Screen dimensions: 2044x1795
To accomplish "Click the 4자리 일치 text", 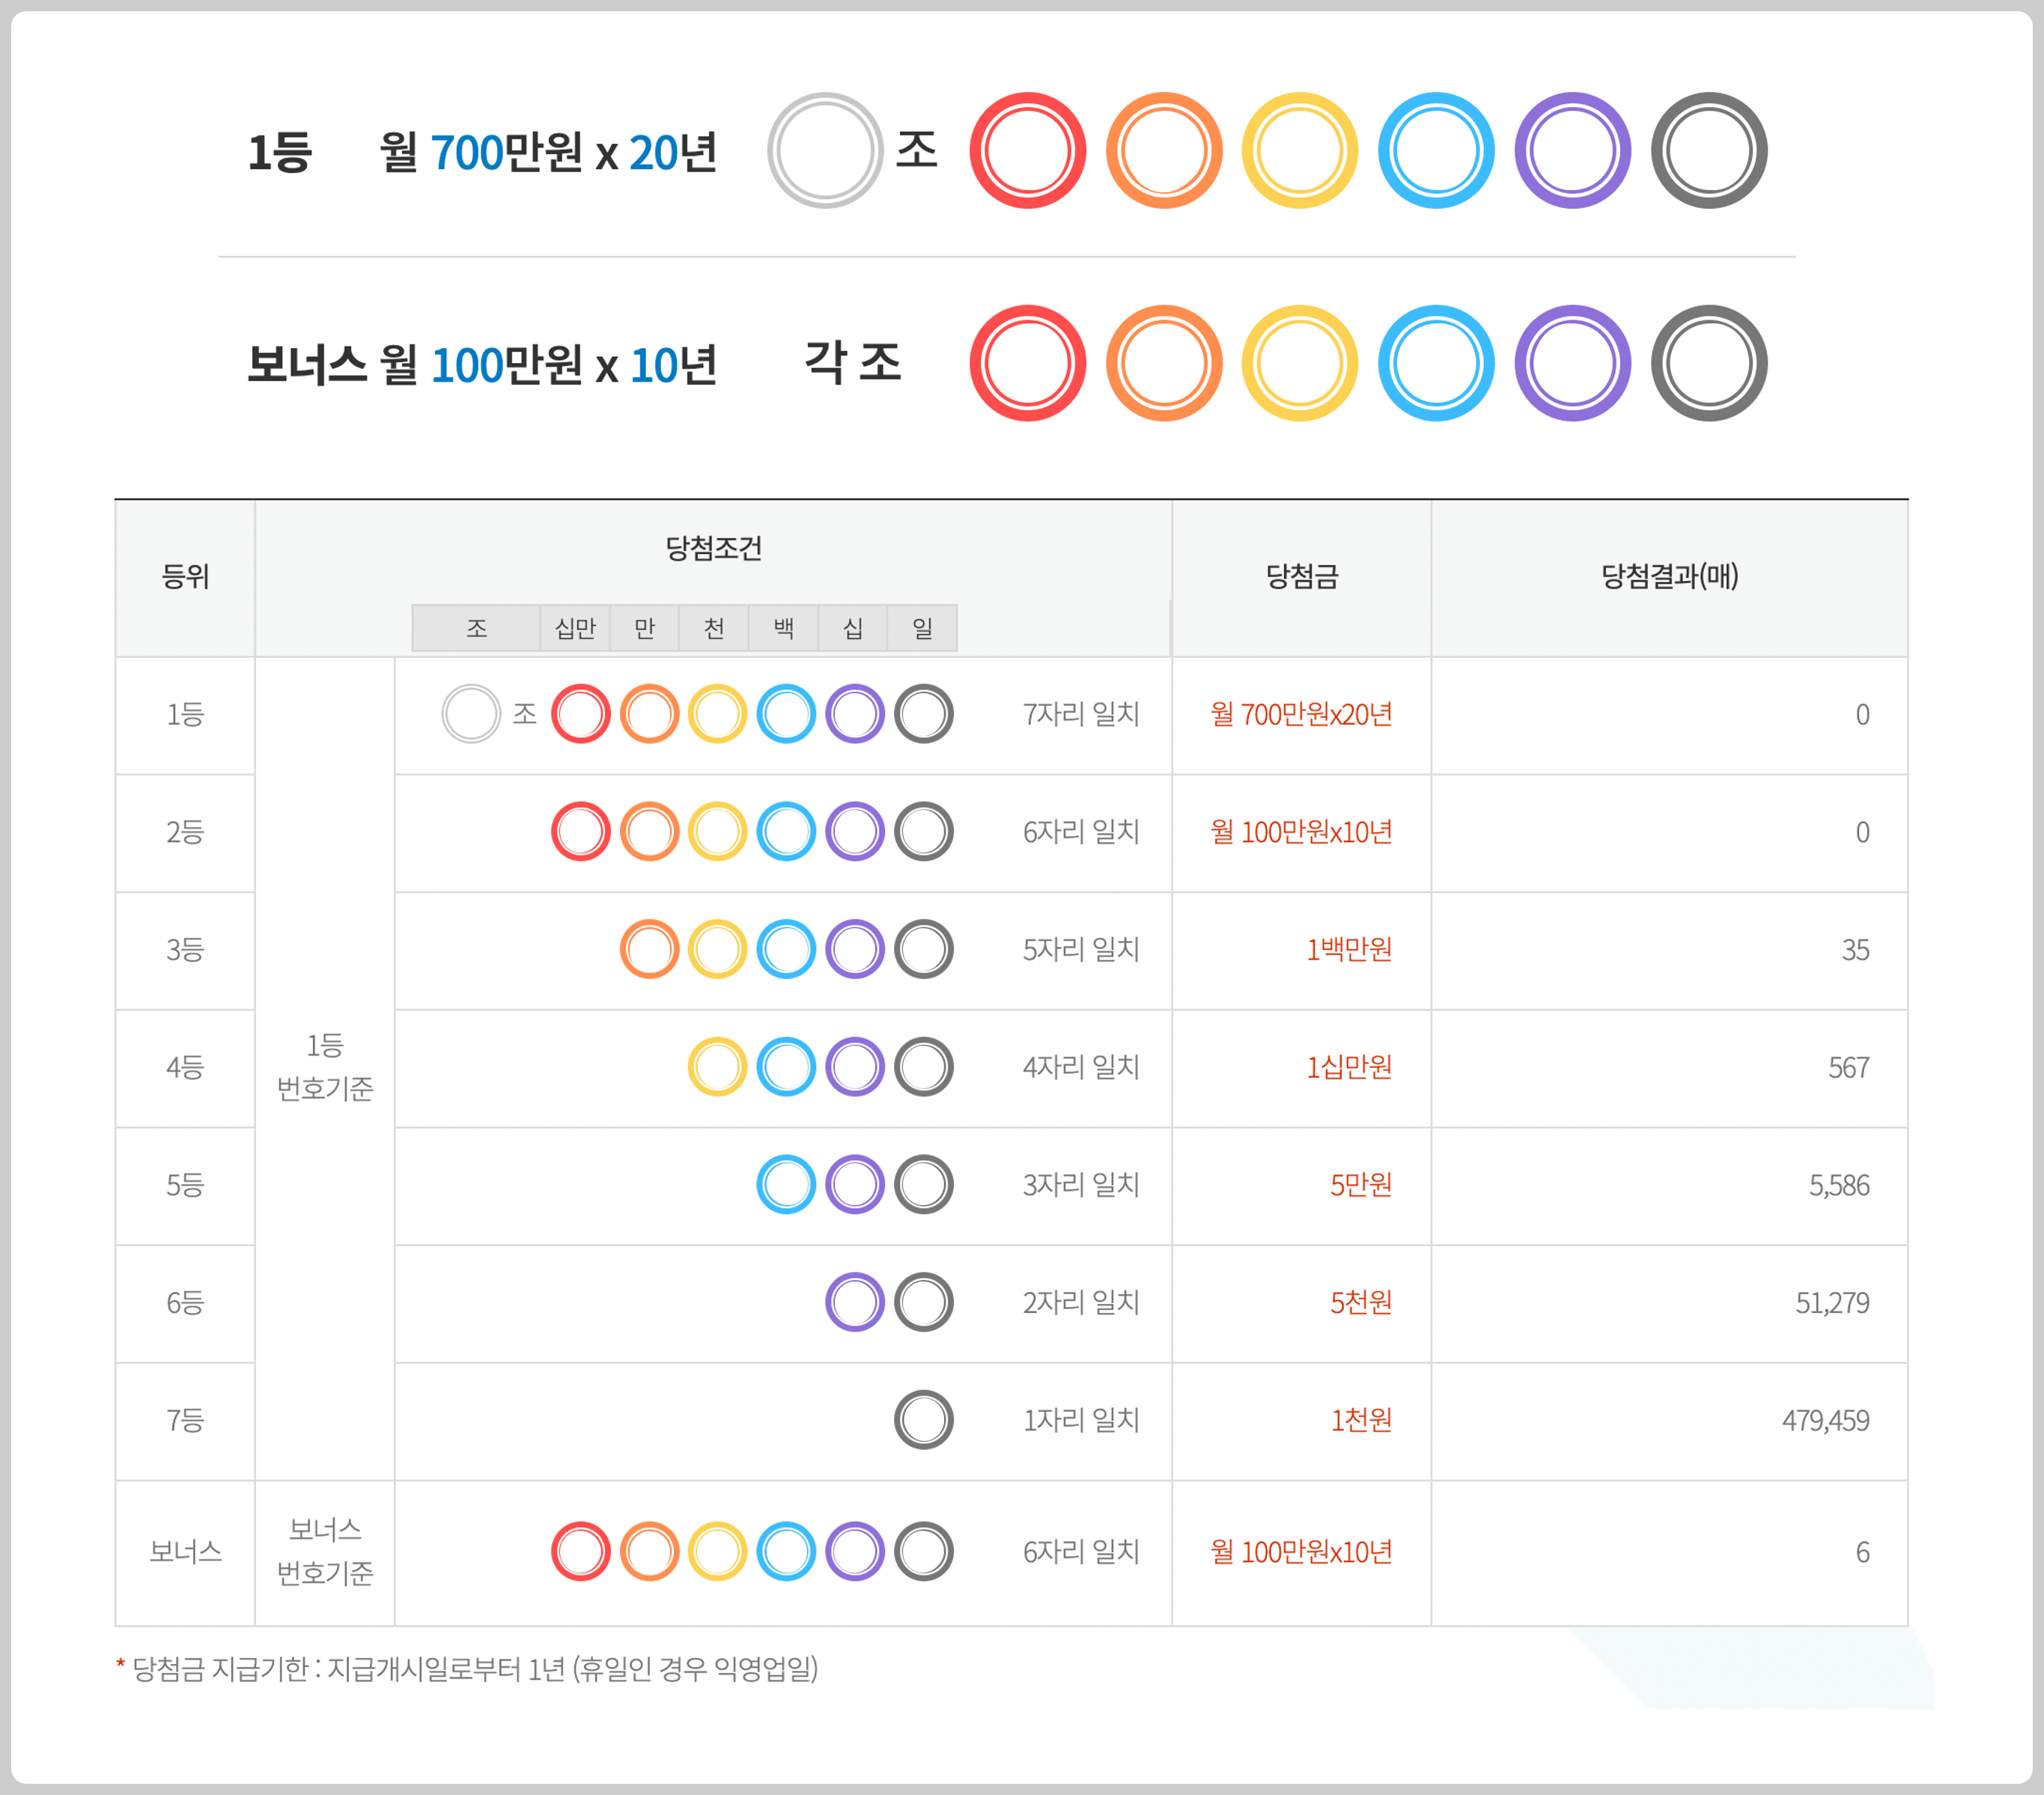I will (1081, 1067).
